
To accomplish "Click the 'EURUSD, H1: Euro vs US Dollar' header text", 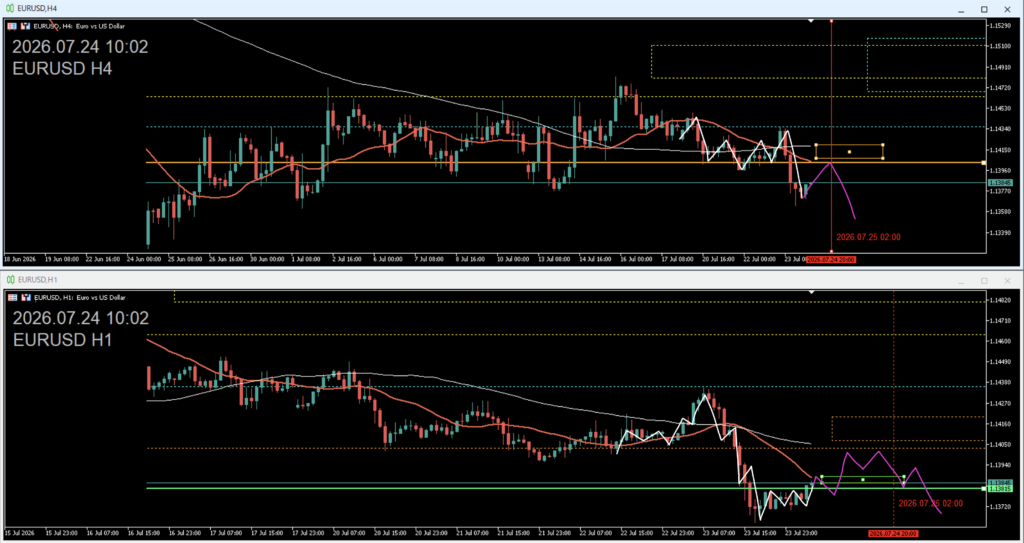I will pyautogui.click(x=80, y=297).
